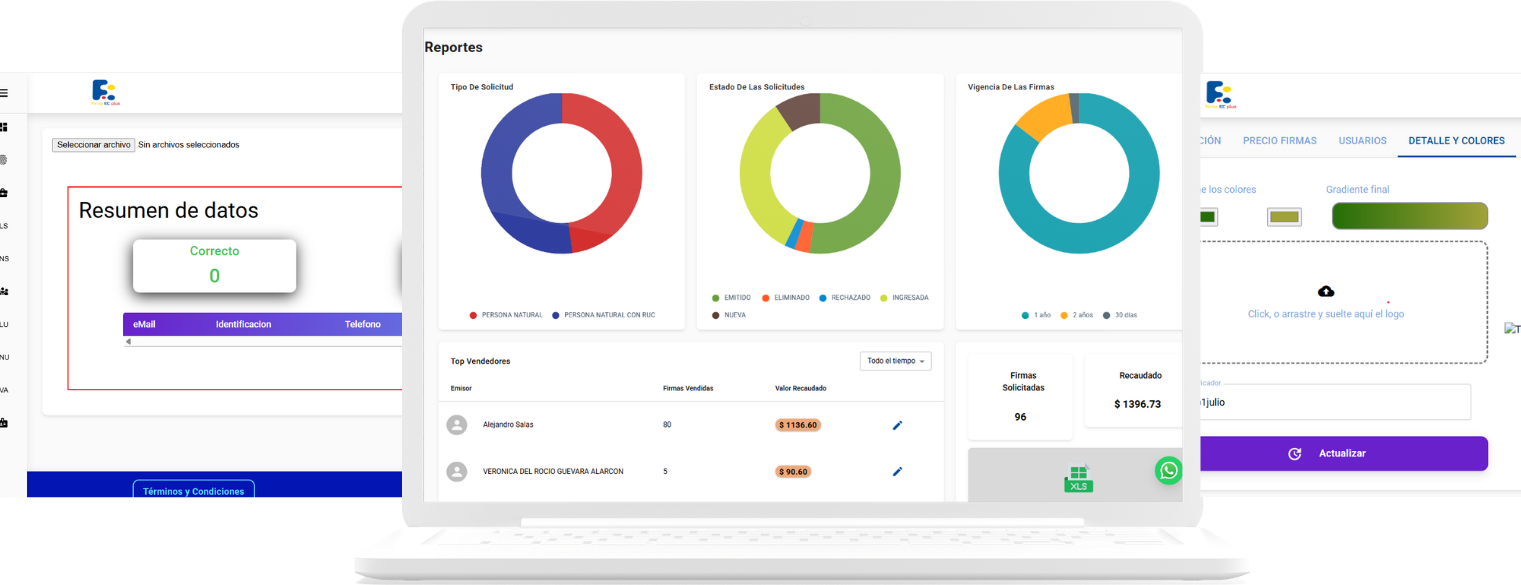Pick the dark green color swatch
Screen dimensions: 1521x585
click(1206, 217)
